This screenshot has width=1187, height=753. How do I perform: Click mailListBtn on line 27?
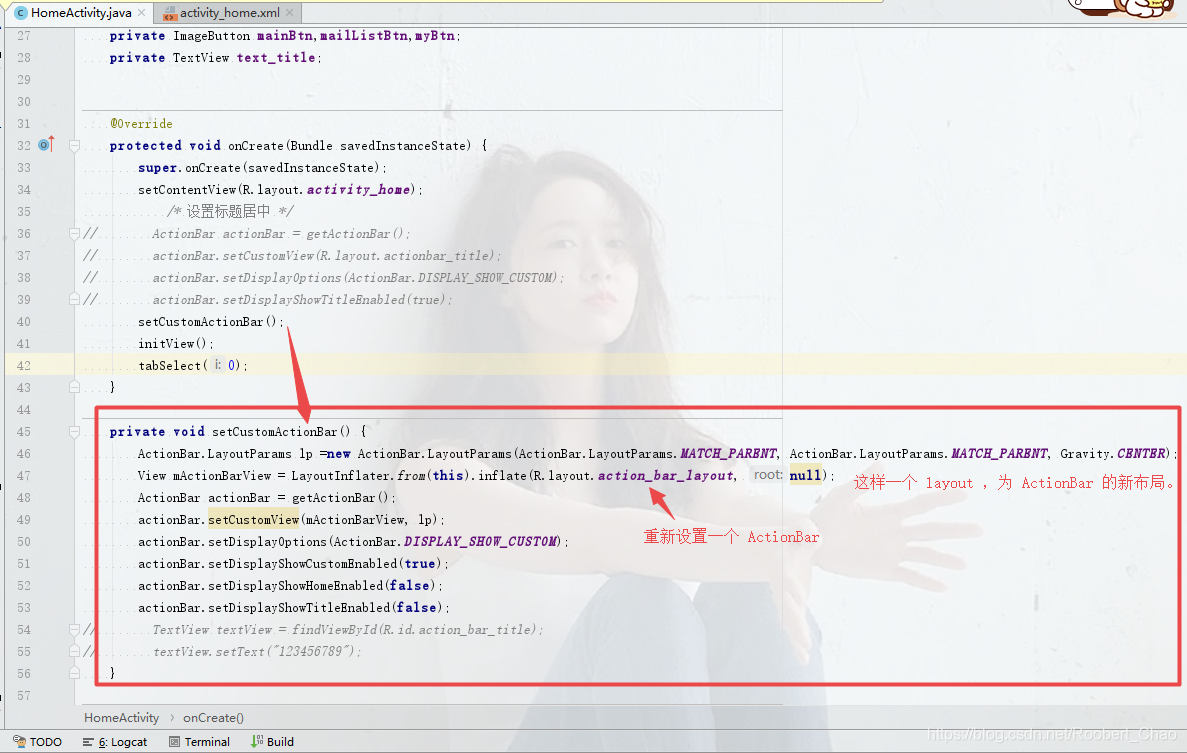pyautogui.click(x=363, y=36)
